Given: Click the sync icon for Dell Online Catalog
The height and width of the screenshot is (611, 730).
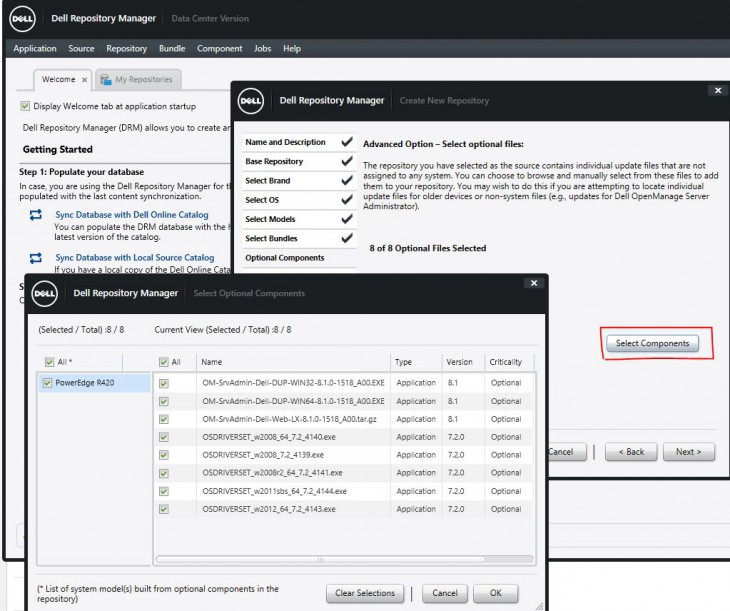Looking at the screenshot, I should coord(36,215).
